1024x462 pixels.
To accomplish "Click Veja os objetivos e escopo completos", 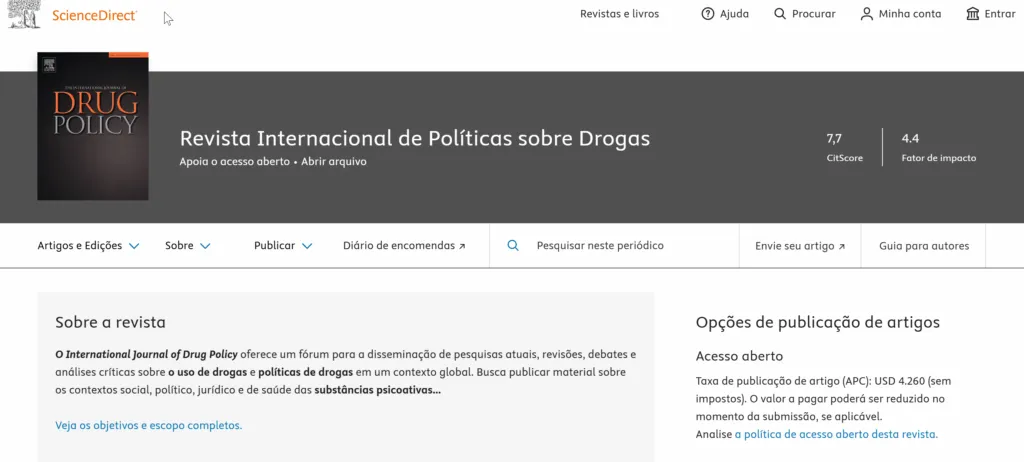I will click(148, 425).
